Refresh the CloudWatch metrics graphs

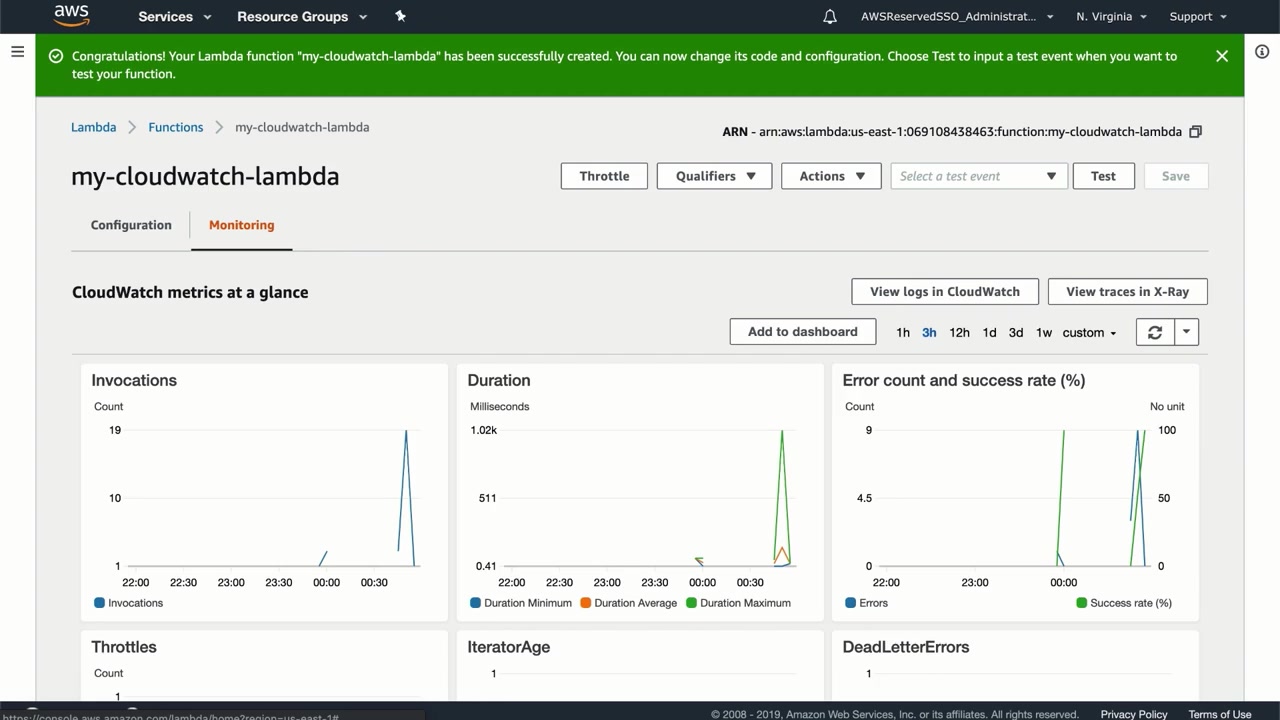pos(1155,332)
